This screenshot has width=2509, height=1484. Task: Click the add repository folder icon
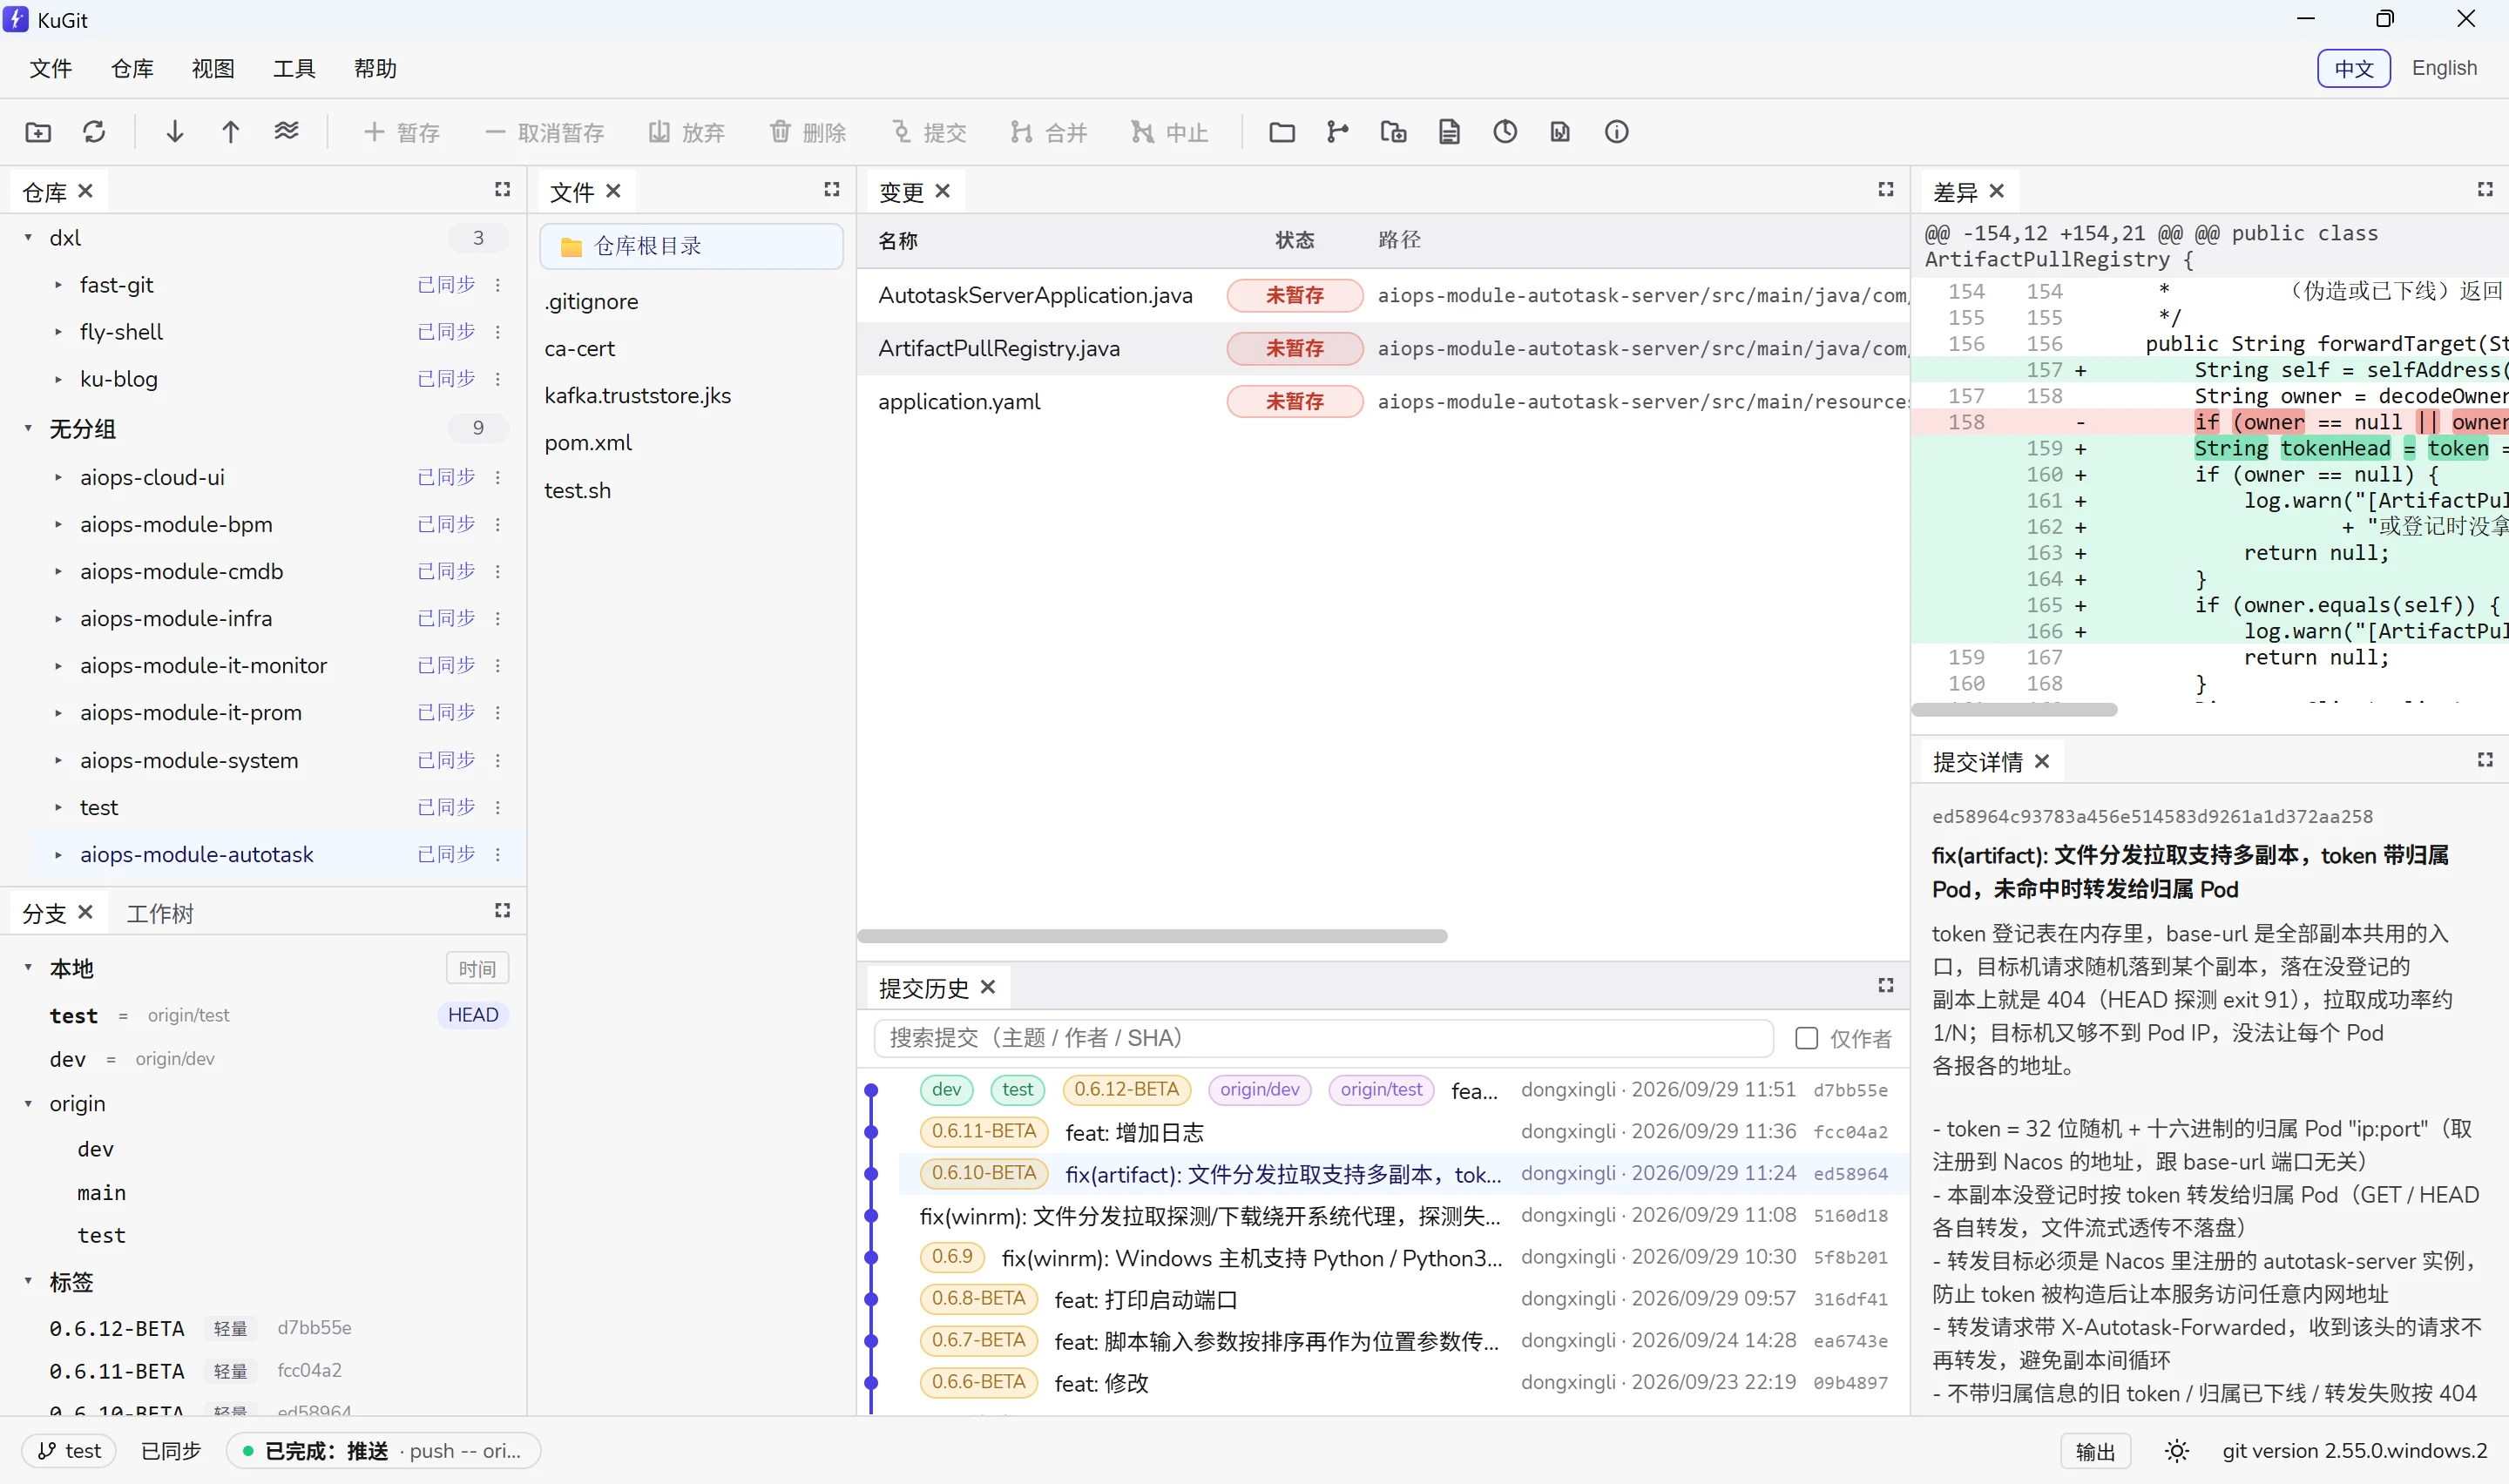point(38,132)
